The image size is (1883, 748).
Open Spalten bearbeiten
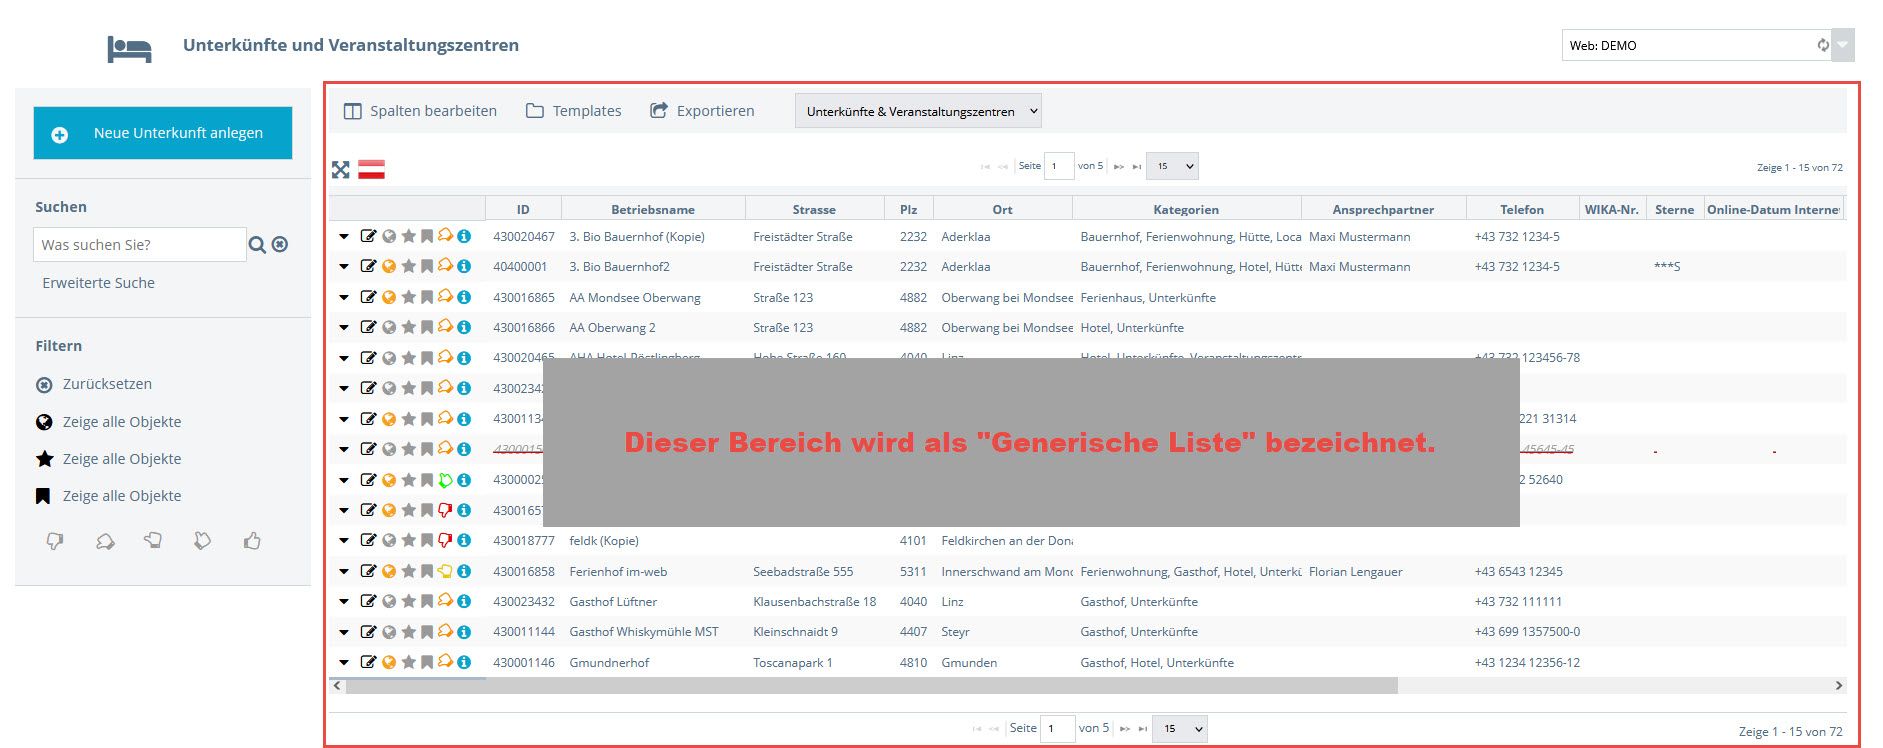click(x=420, y=111)
